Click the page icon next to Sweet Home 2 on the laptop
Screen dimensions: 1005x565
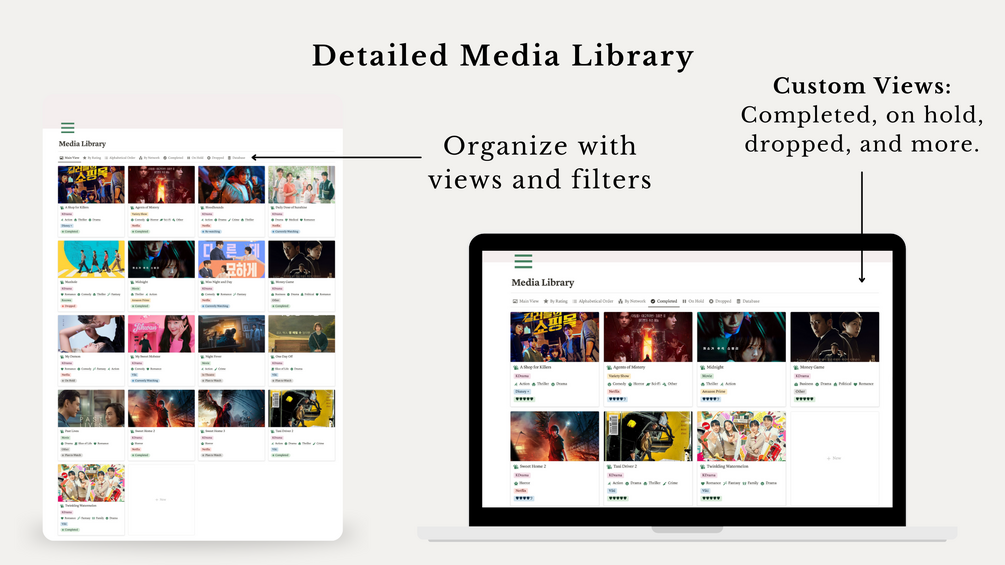tap(516, 466)
